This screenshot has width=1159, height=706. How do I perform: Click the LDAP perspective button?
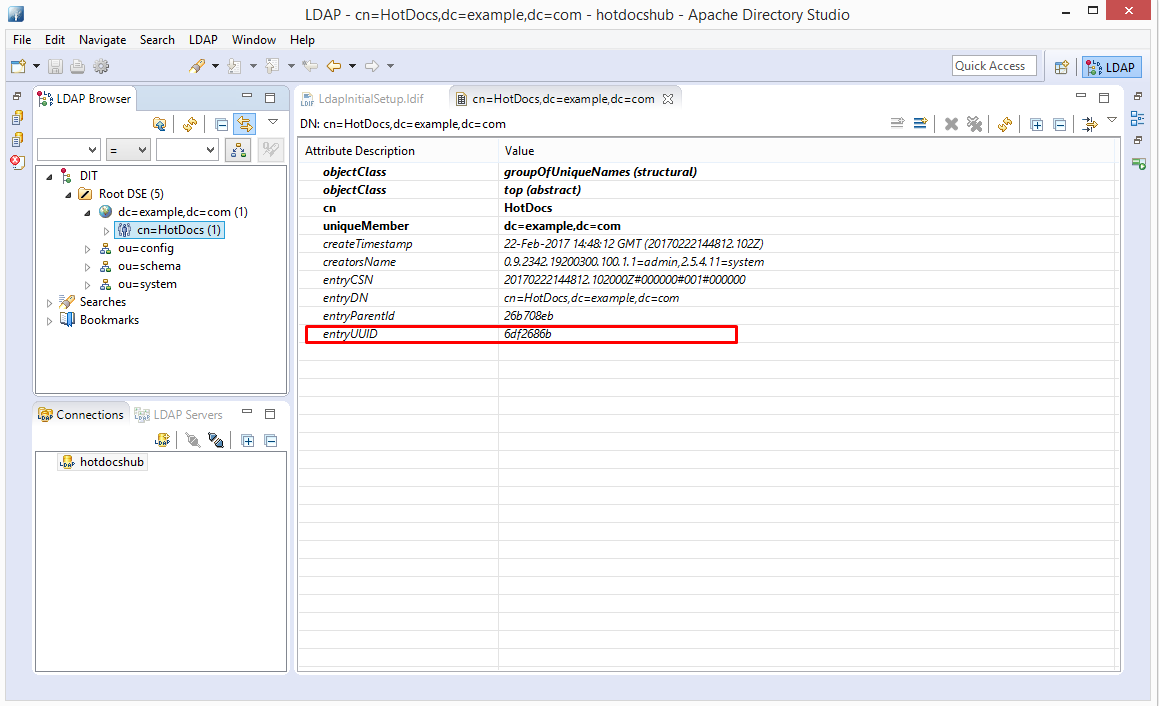(x=1111, y=67)
